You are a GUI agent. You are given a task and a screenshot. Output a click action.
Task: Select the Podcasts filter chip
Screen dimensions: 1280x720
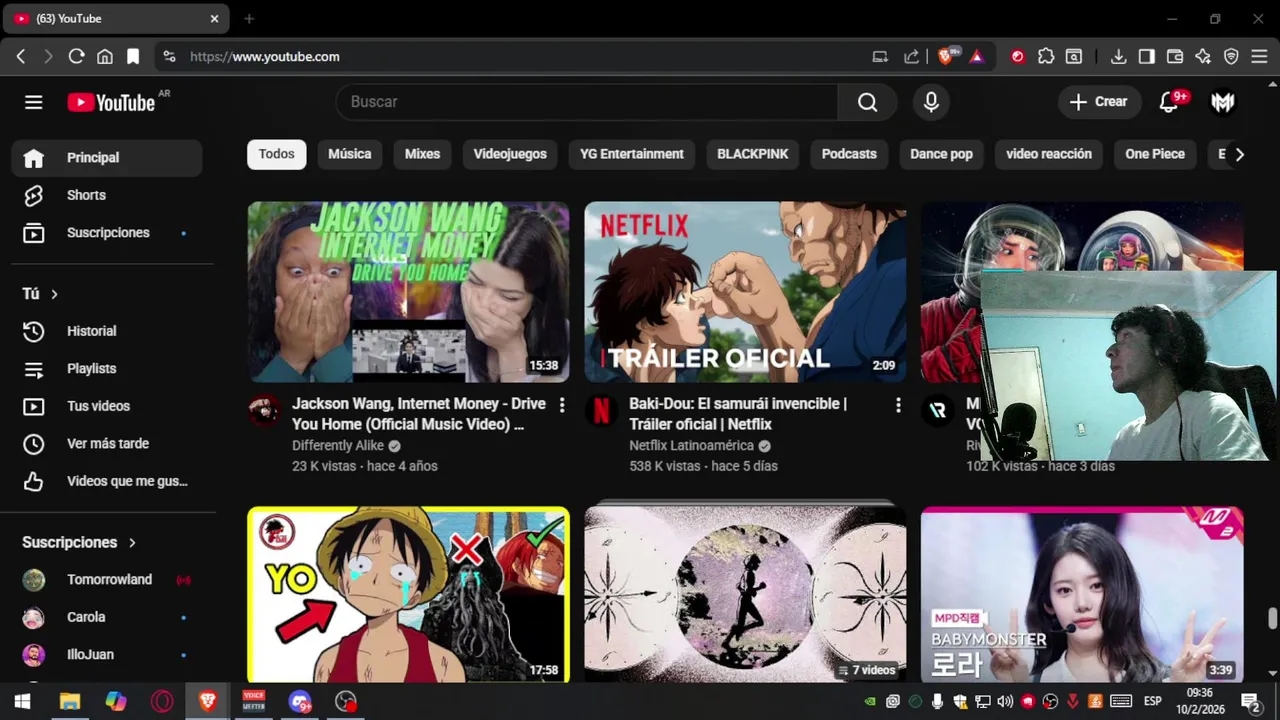point(849,154)
